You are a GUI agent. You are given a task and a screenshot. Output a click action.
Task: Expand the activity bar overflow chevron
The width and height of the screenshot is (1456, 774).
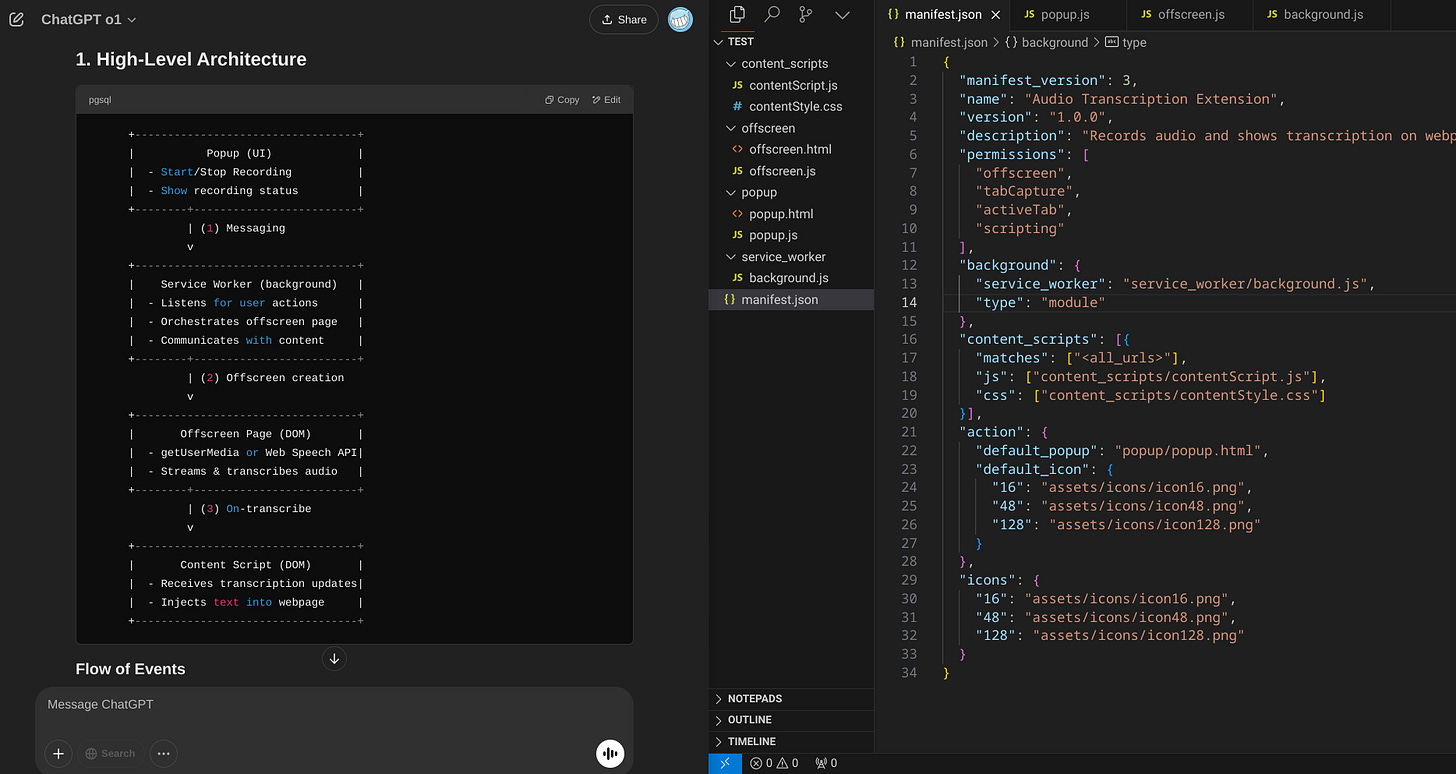[842, 15]
